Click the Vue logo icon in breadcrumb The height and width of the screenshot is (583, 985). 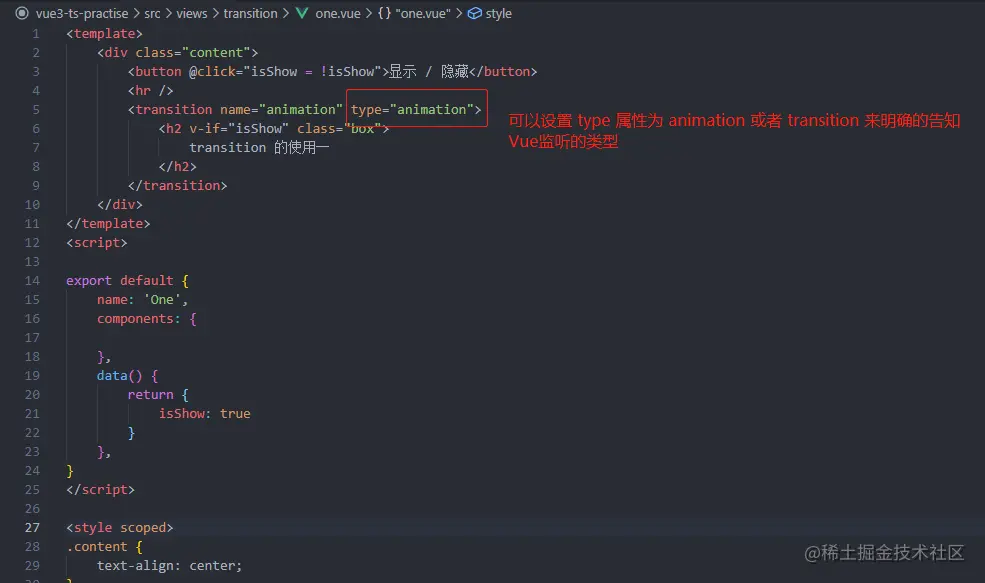coord(302,13)
